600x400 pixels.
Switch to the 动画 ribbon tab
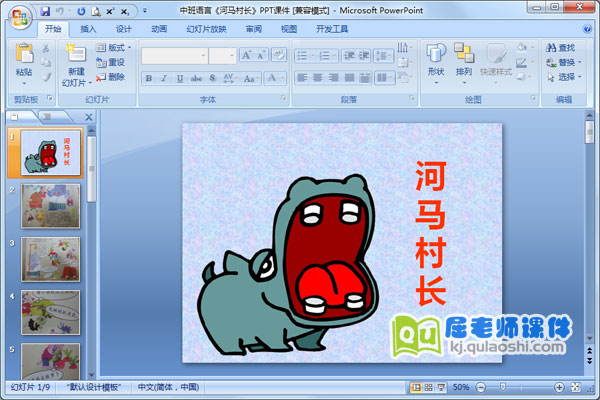[159, 29]
